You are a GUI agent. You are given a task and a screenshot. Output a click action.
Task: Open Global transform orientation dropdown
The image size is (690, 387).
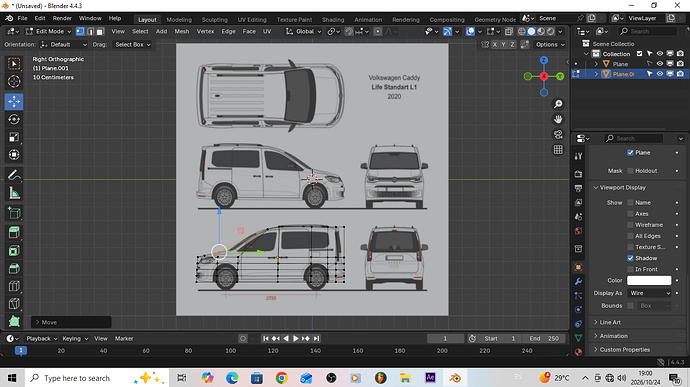pyautogui.click(x=303, y=31)
